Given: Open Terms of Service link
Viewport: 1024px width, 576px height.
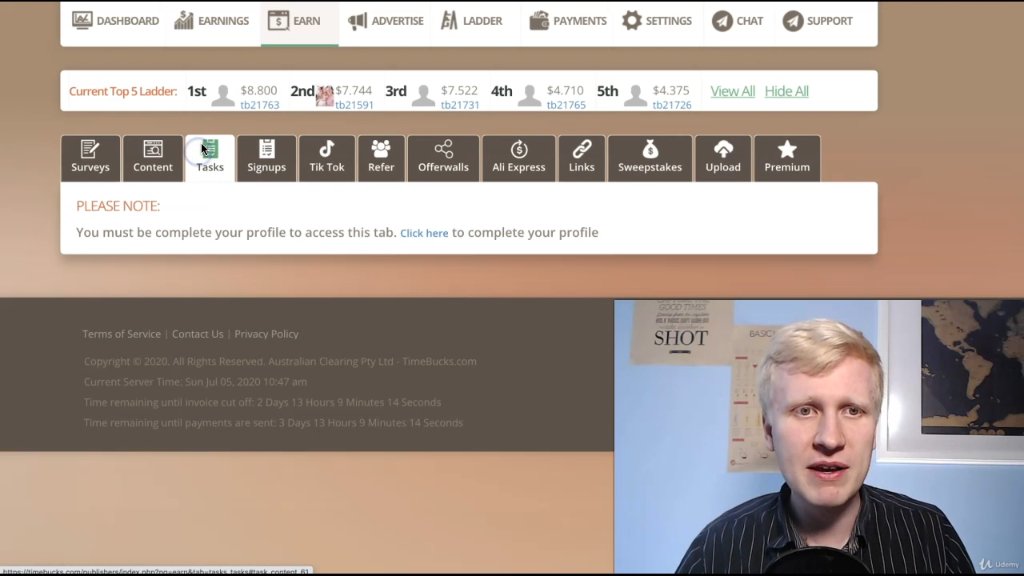Looking at the screenshot, I should point(121,334).
